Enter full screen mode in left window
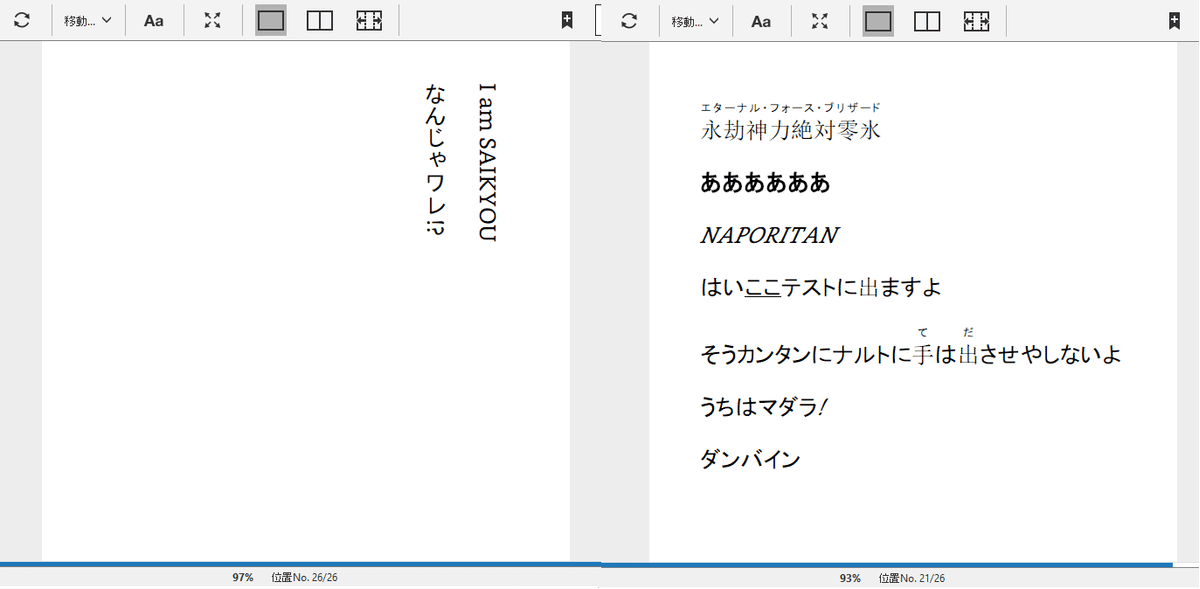1200x589 pixels. (x=212, y=20)
